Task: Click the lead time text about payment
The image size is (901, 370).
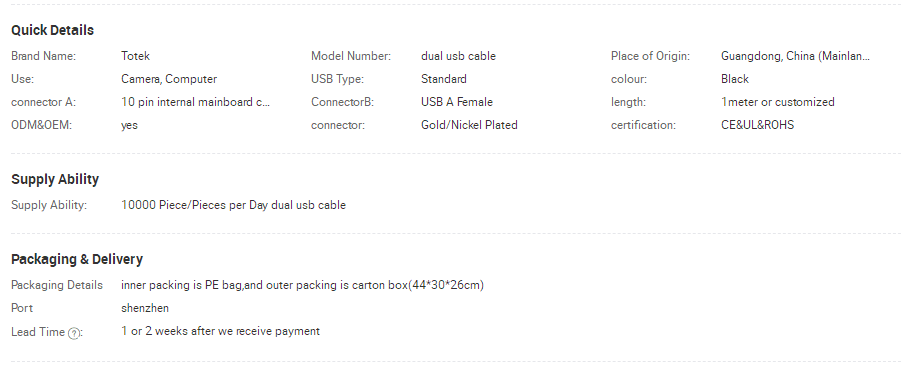Action: (220, 332)
